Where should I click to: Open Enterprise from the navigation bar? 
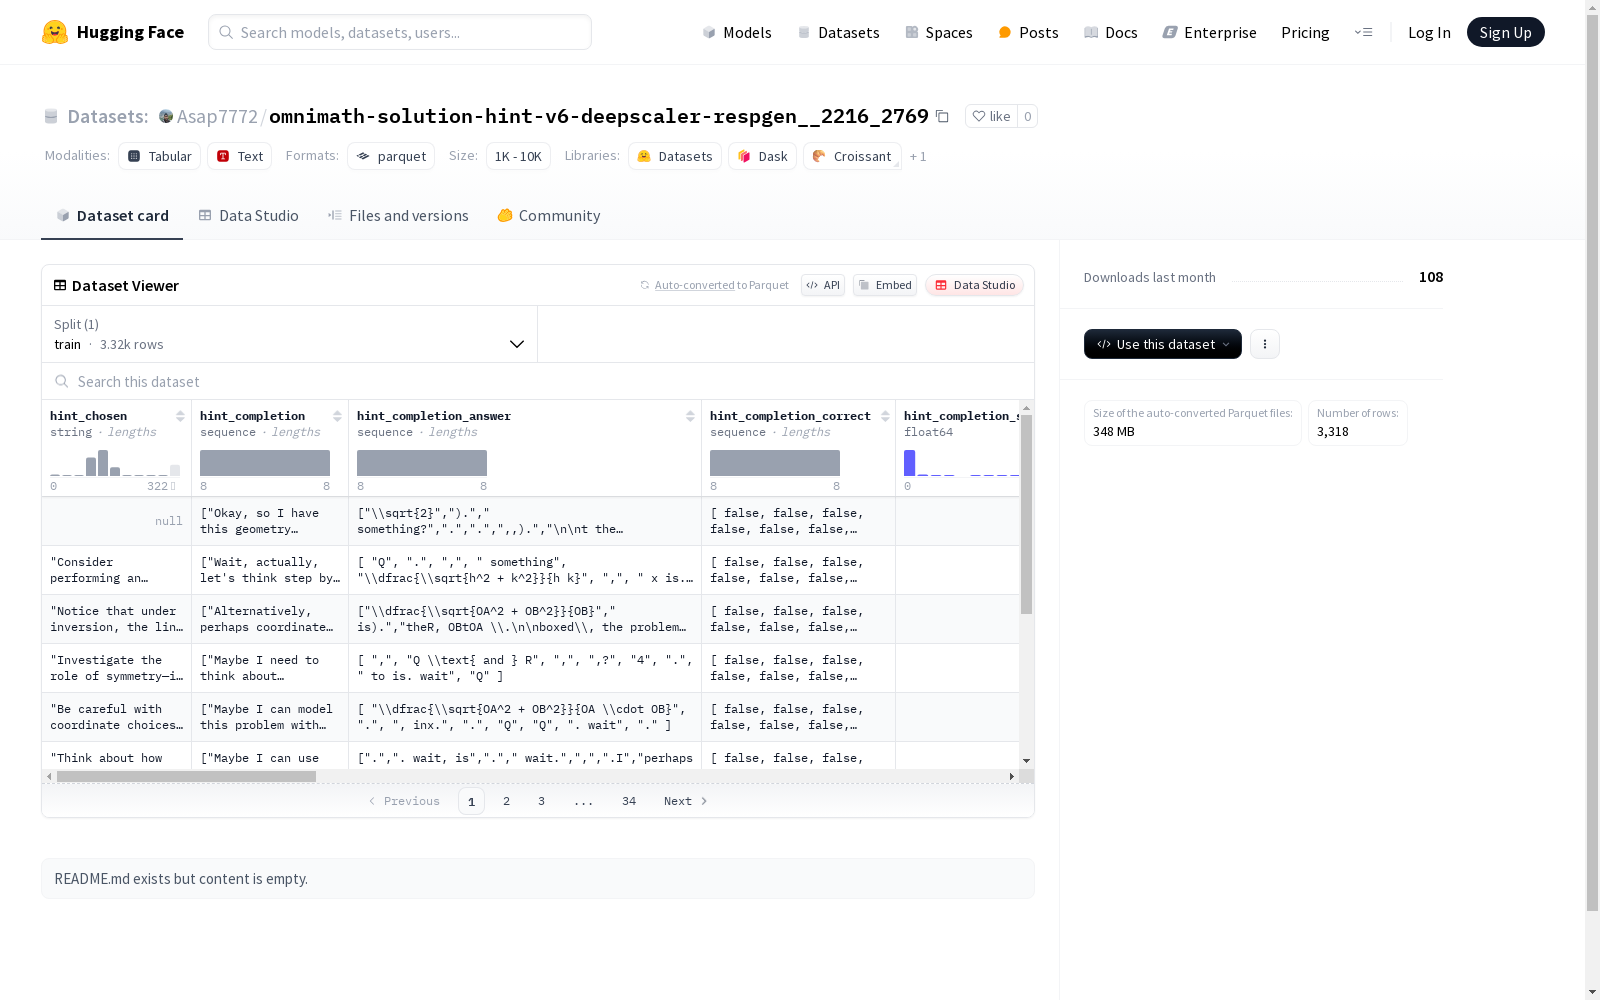pos(1209,32)
